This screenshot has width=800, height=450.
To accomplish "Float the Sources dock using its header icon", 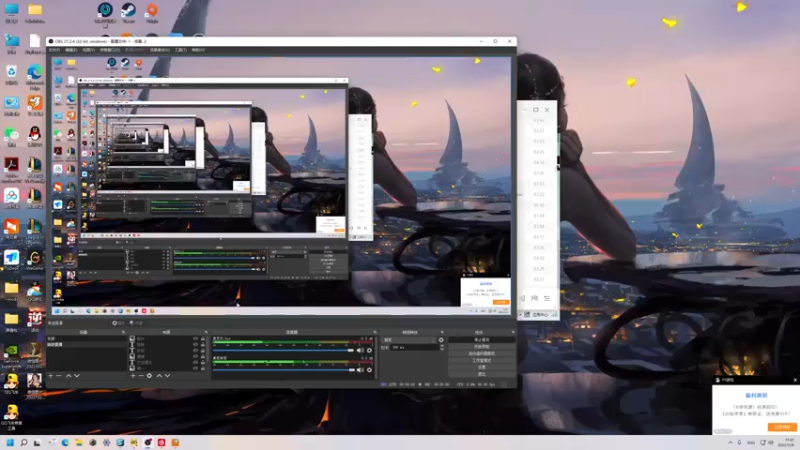I will click(206, 332).
